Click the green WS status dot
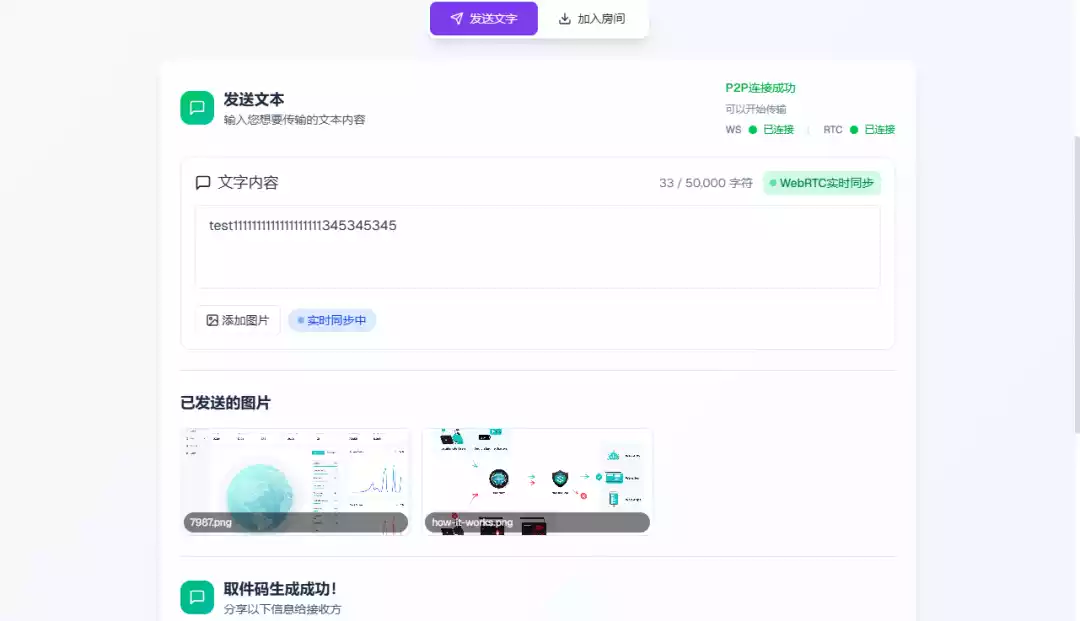Screen dimensions: 1080x621 753,130
